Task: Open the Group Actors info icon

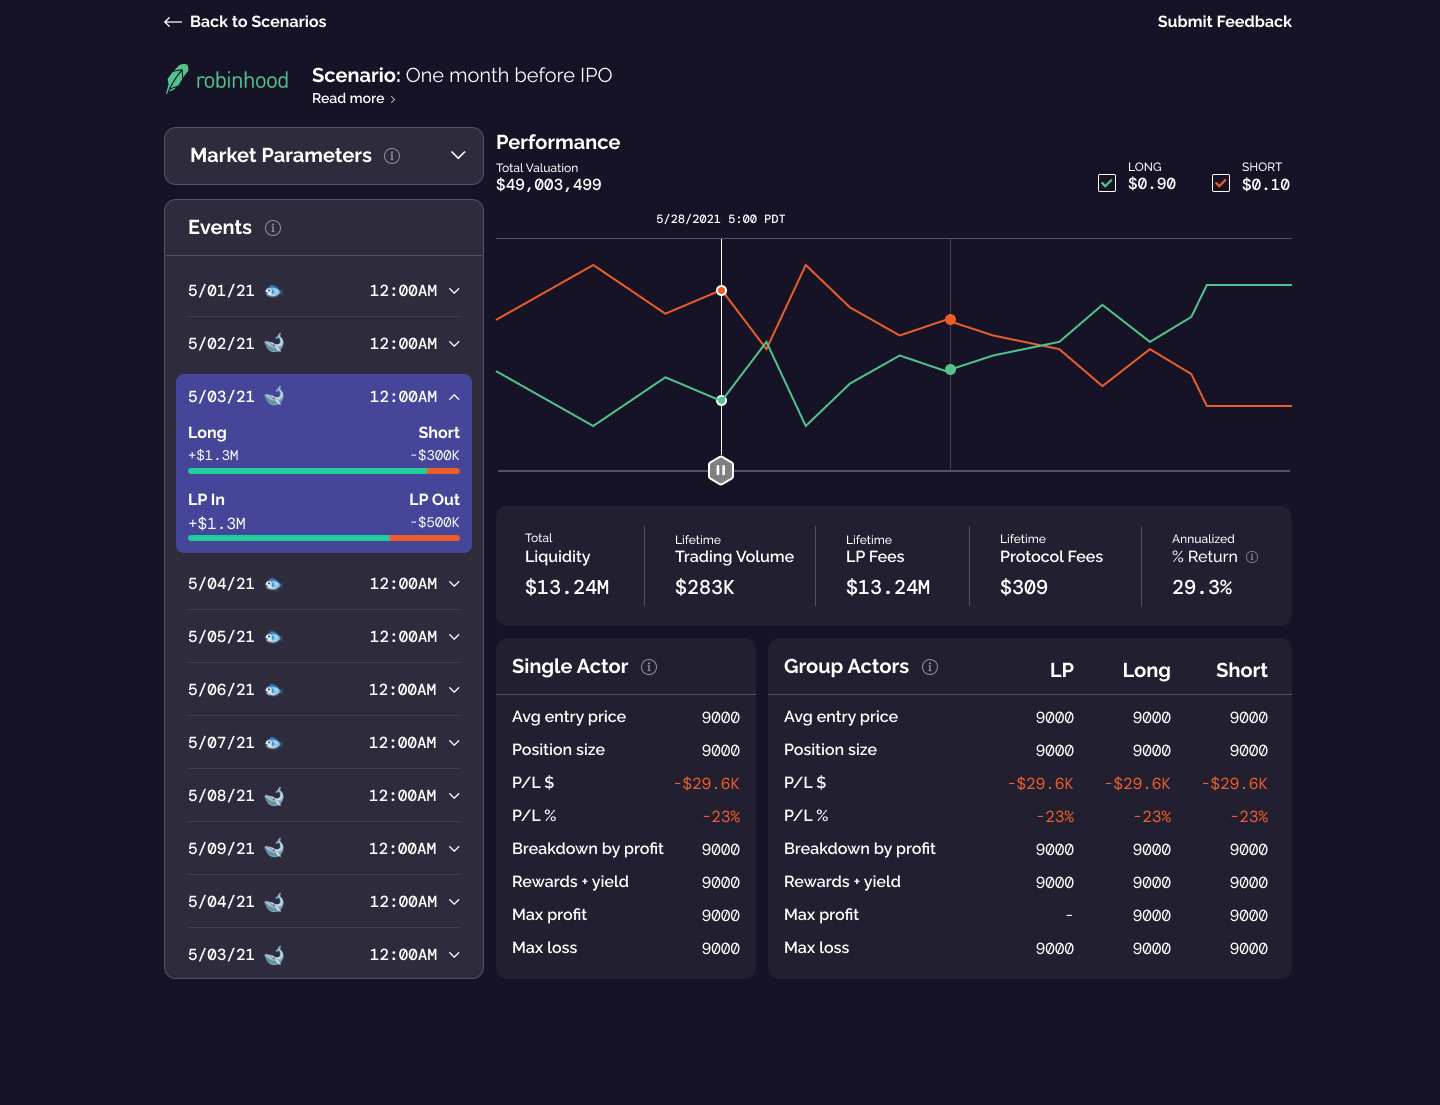Action: point(930,667)
